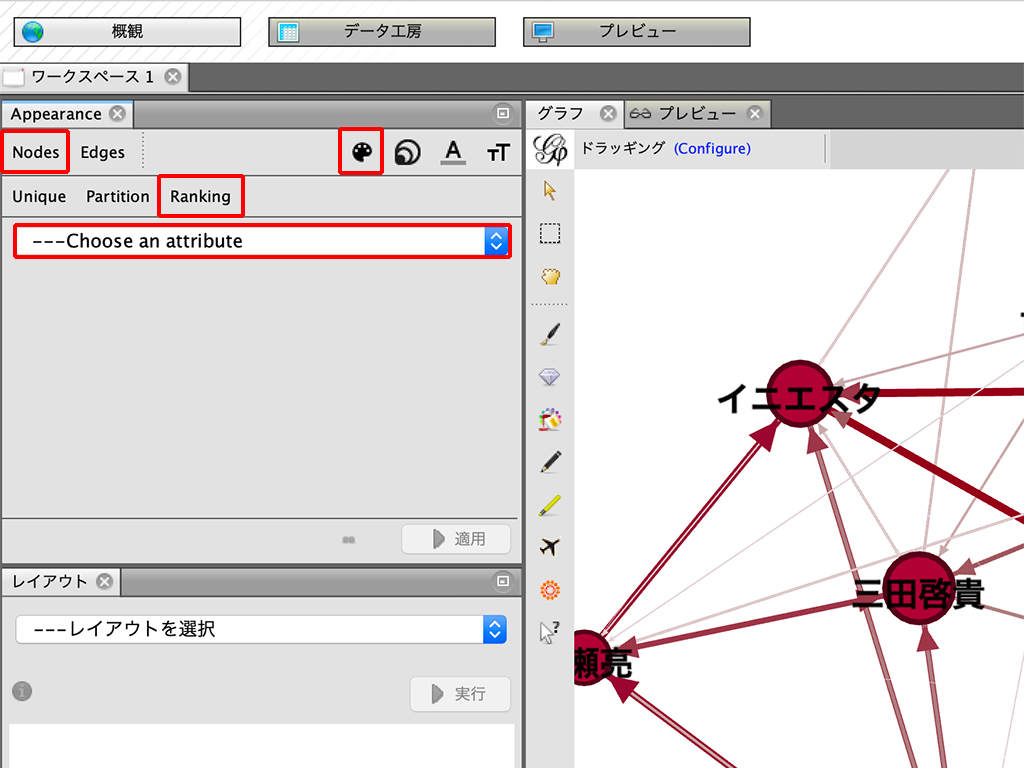Screen dimensions: 1024x768
Task: Click the node size circles icon
Action: pyautogui.click(x=407, y=152)
